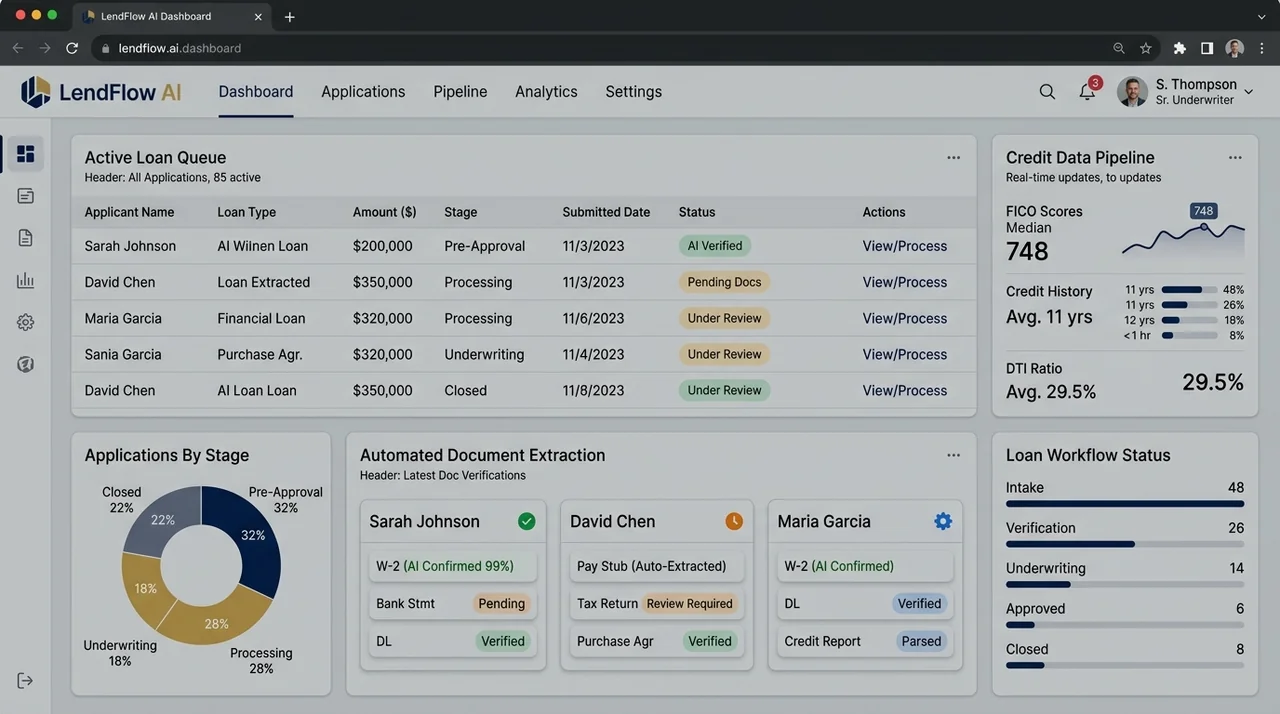Click browser back arrow
Image resolution: width=1280 pixels, height=714 pixels.
click(18, 48)
